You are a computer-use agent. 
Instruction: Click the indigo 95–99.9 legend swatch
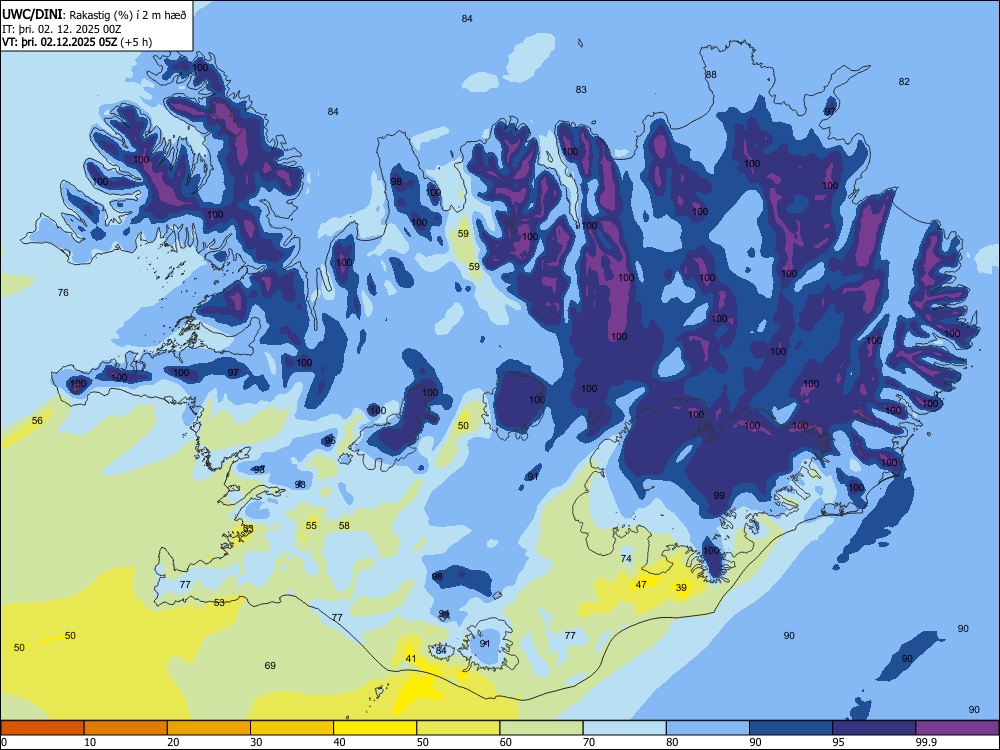coord(874,728)
